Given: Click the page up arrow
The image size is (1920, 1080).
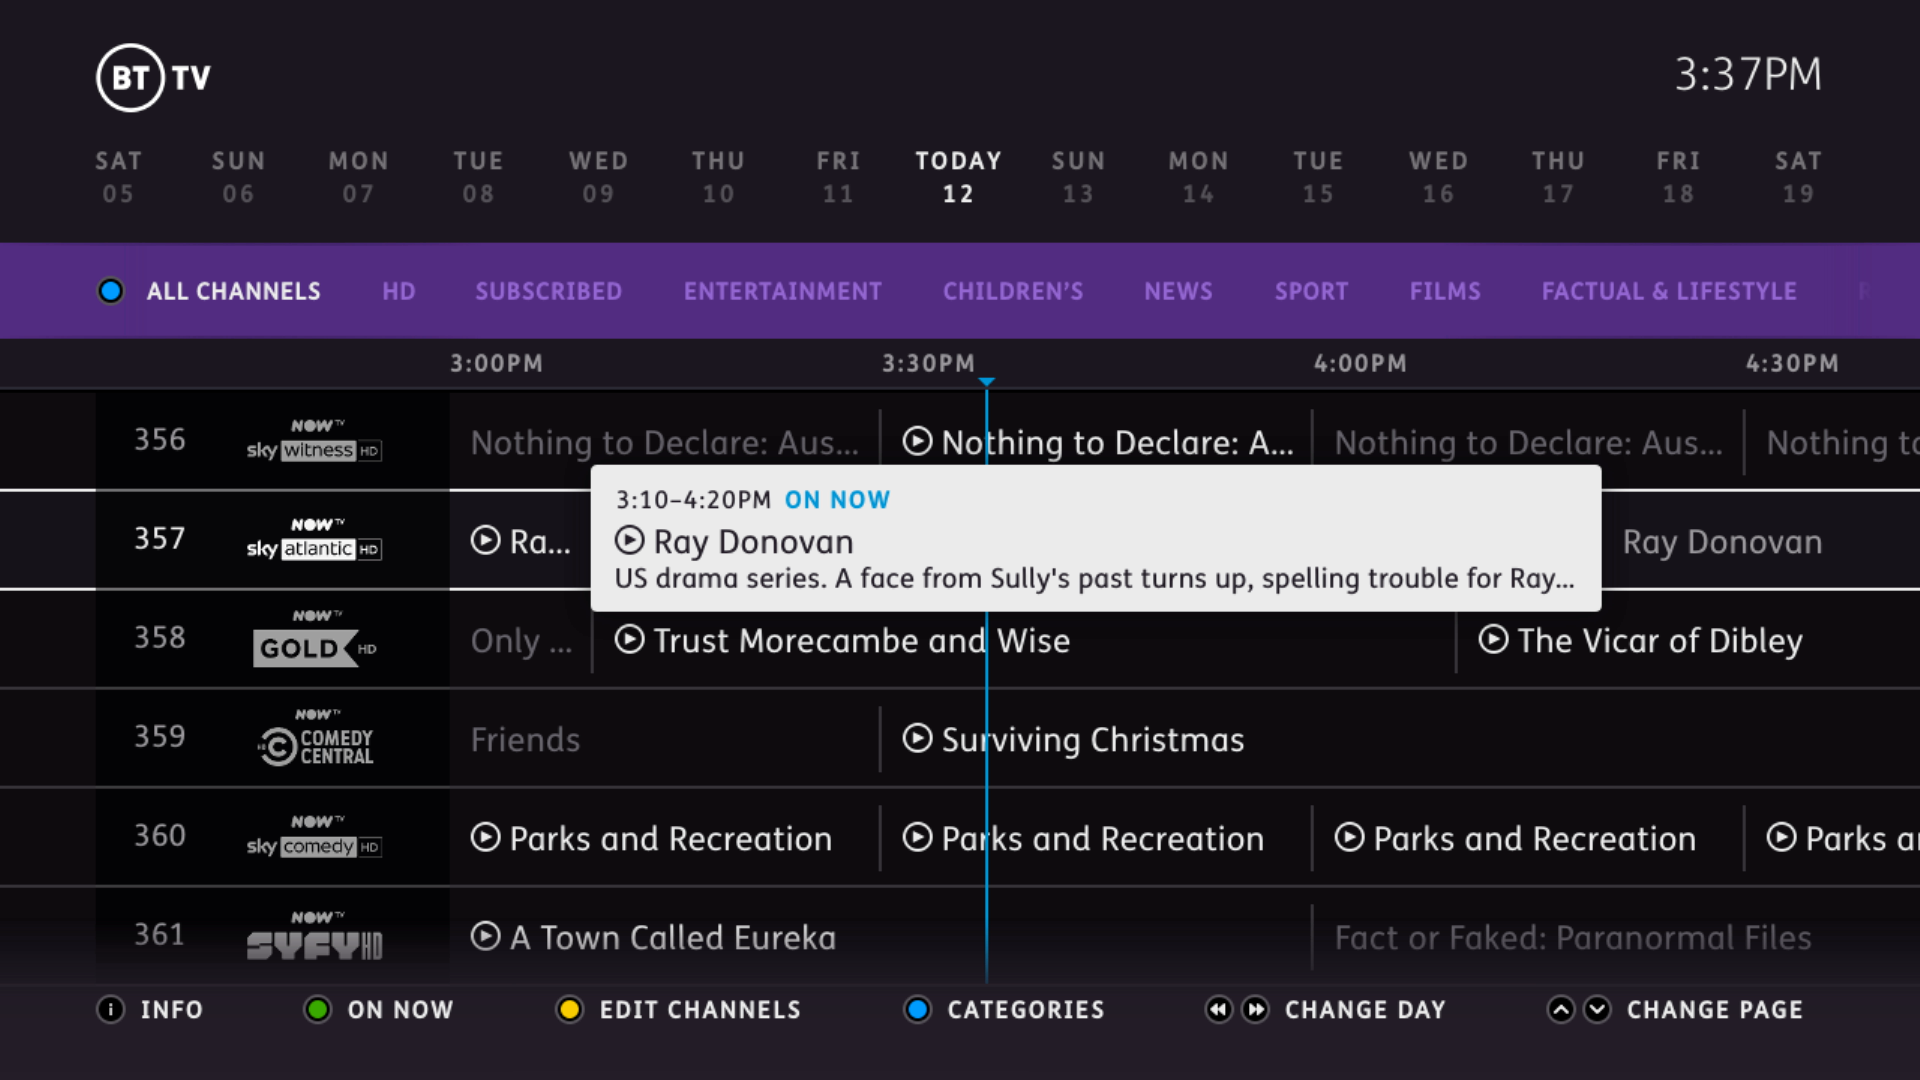Looking at the screenshot, I should (1560, 1010).
